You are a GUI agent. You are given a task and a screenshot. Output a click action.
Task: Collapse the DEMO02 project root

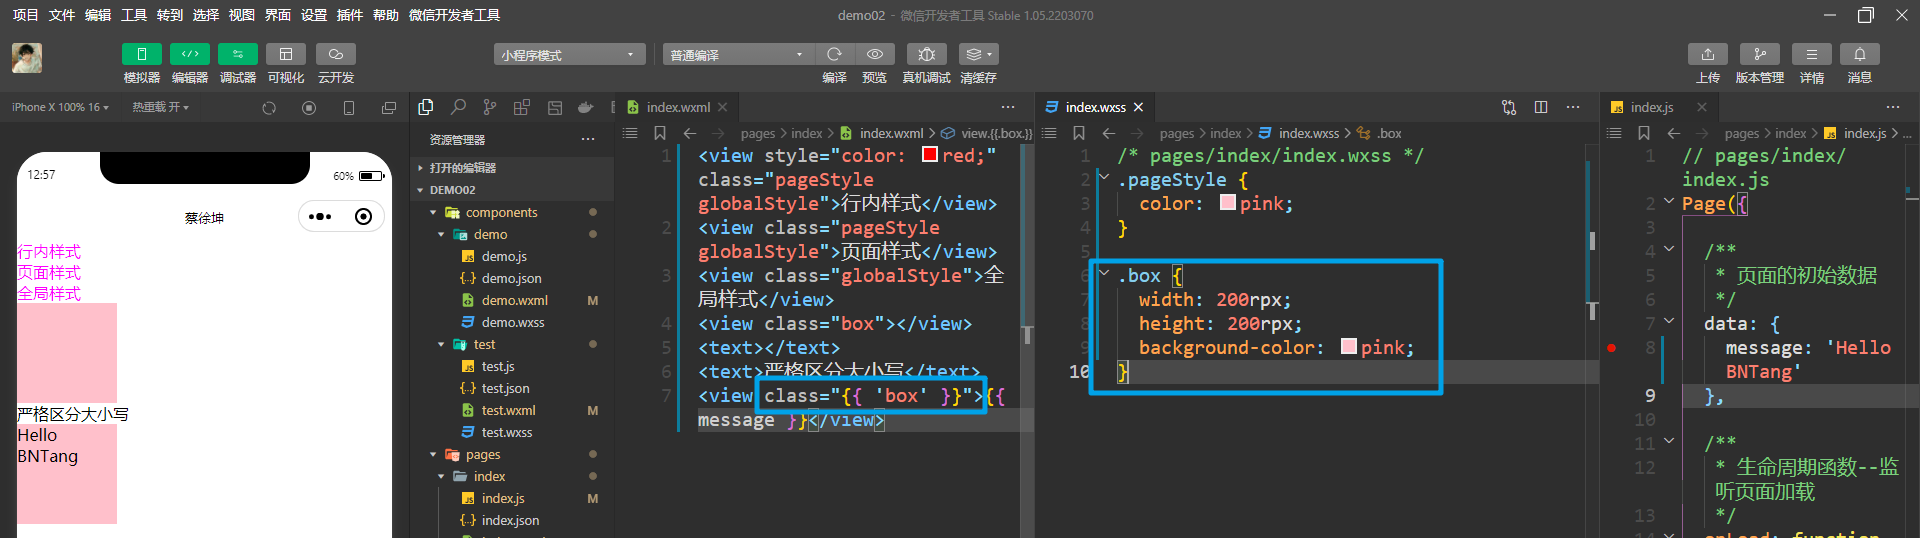click(x=512, y=190)
